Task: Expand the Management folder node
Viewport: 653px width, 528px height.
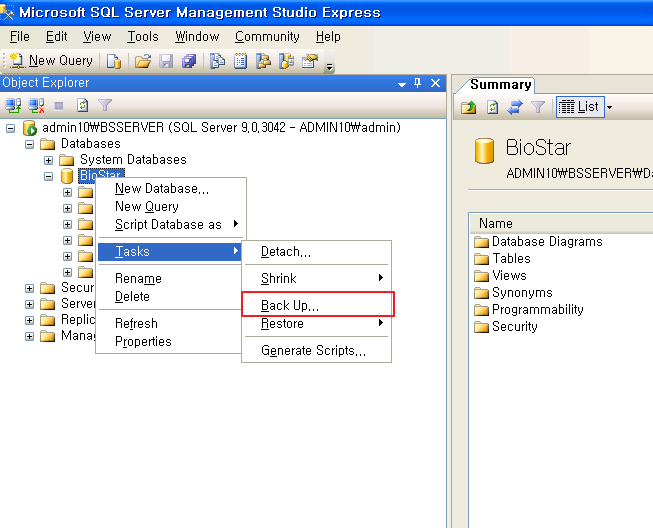Action: 30,336
